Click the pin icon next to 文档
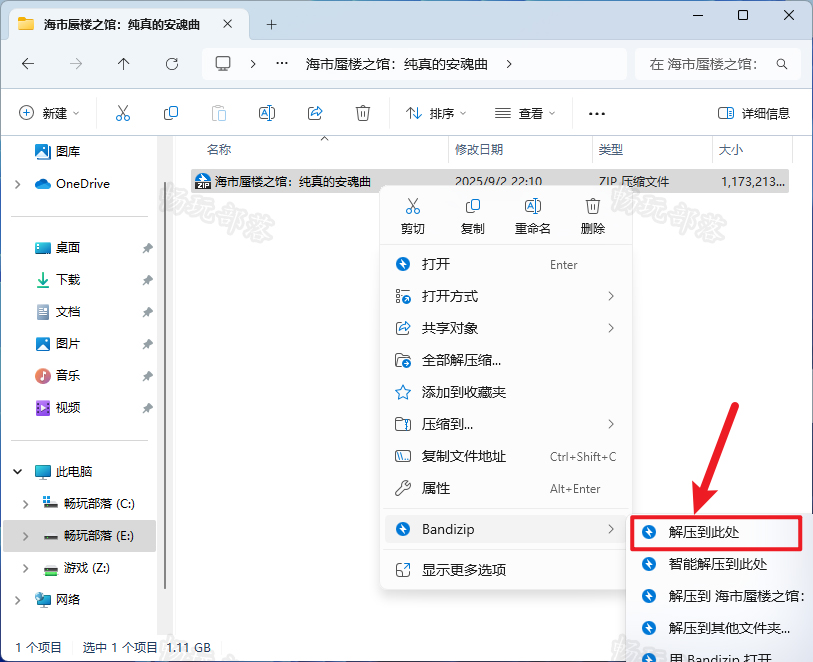813x662 pixels. [148, 312]
